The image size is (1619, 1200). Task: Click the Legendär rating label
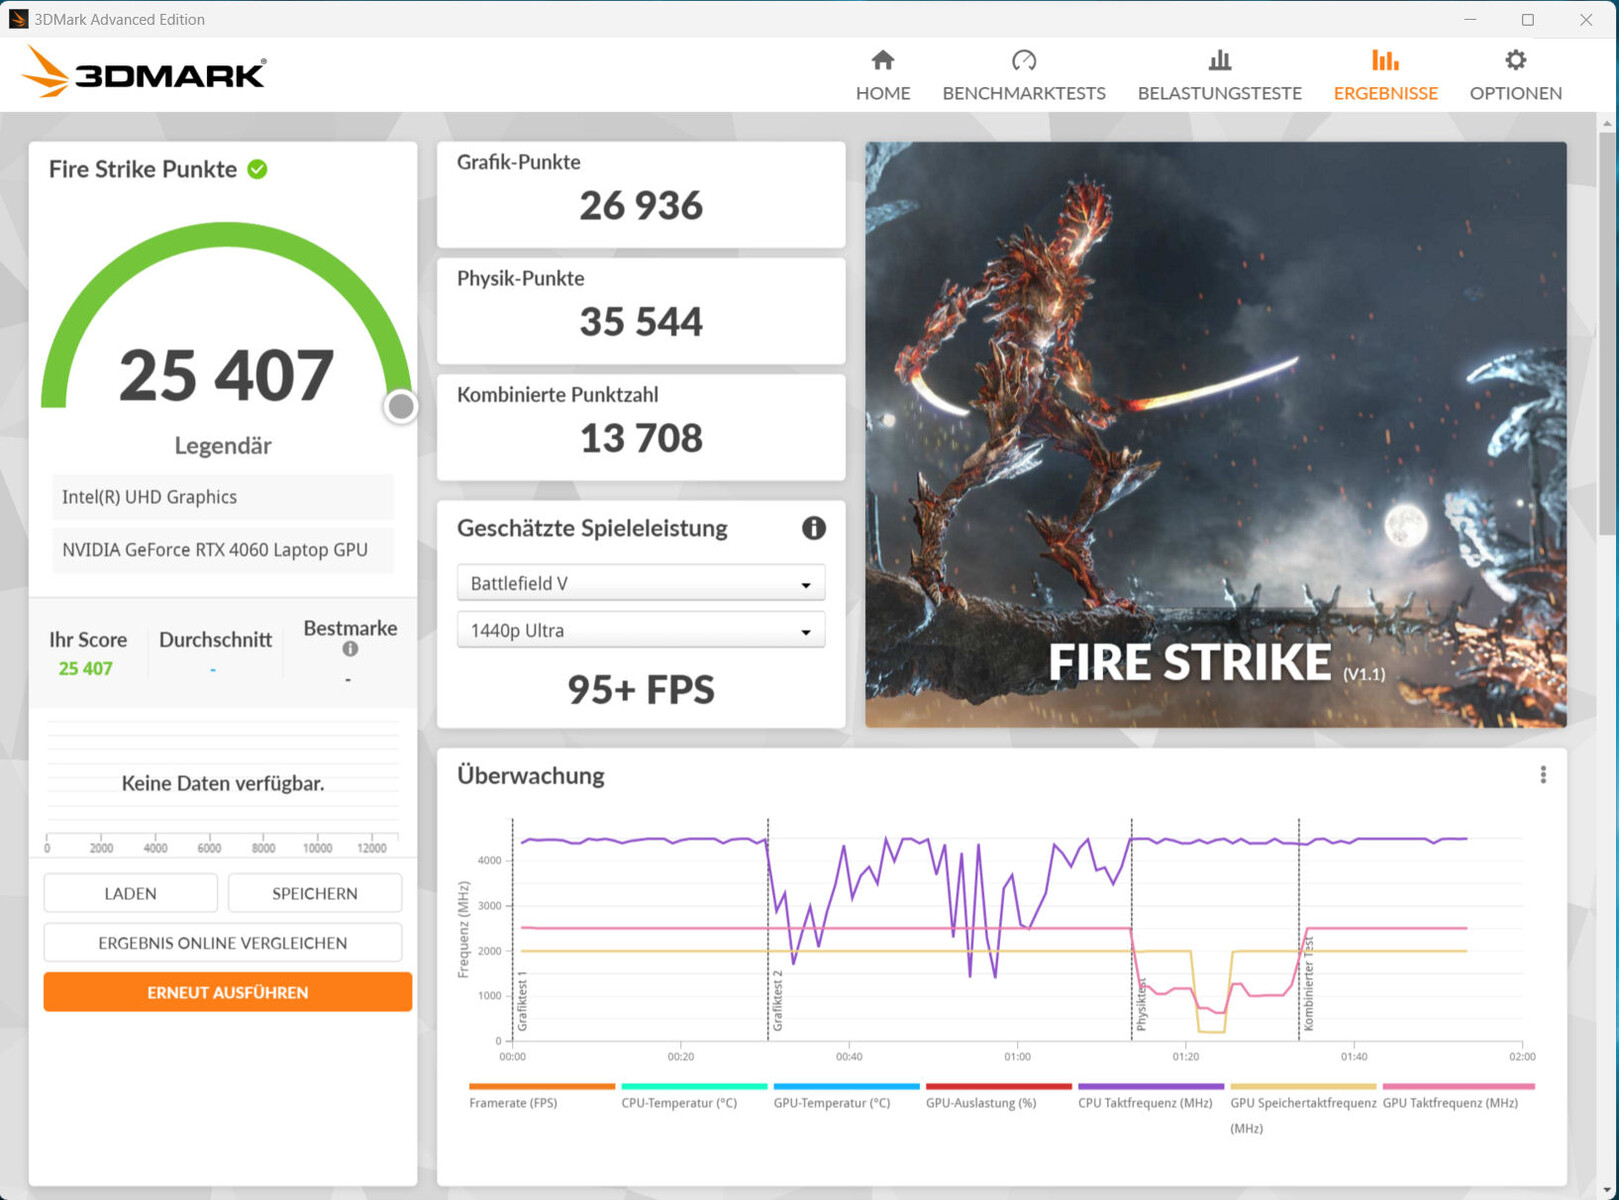(x=223, y=446)
